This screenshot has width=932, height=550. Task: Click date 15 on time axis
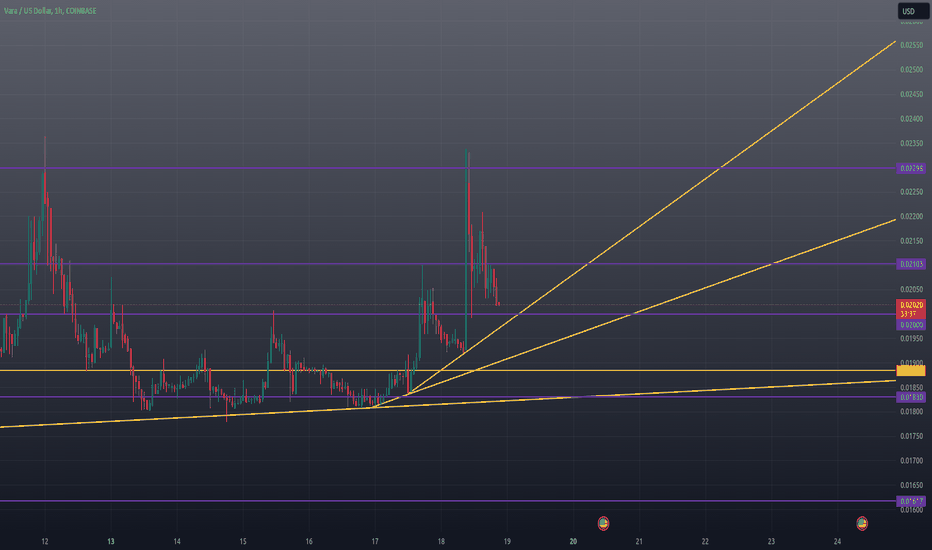click(243, 541)
